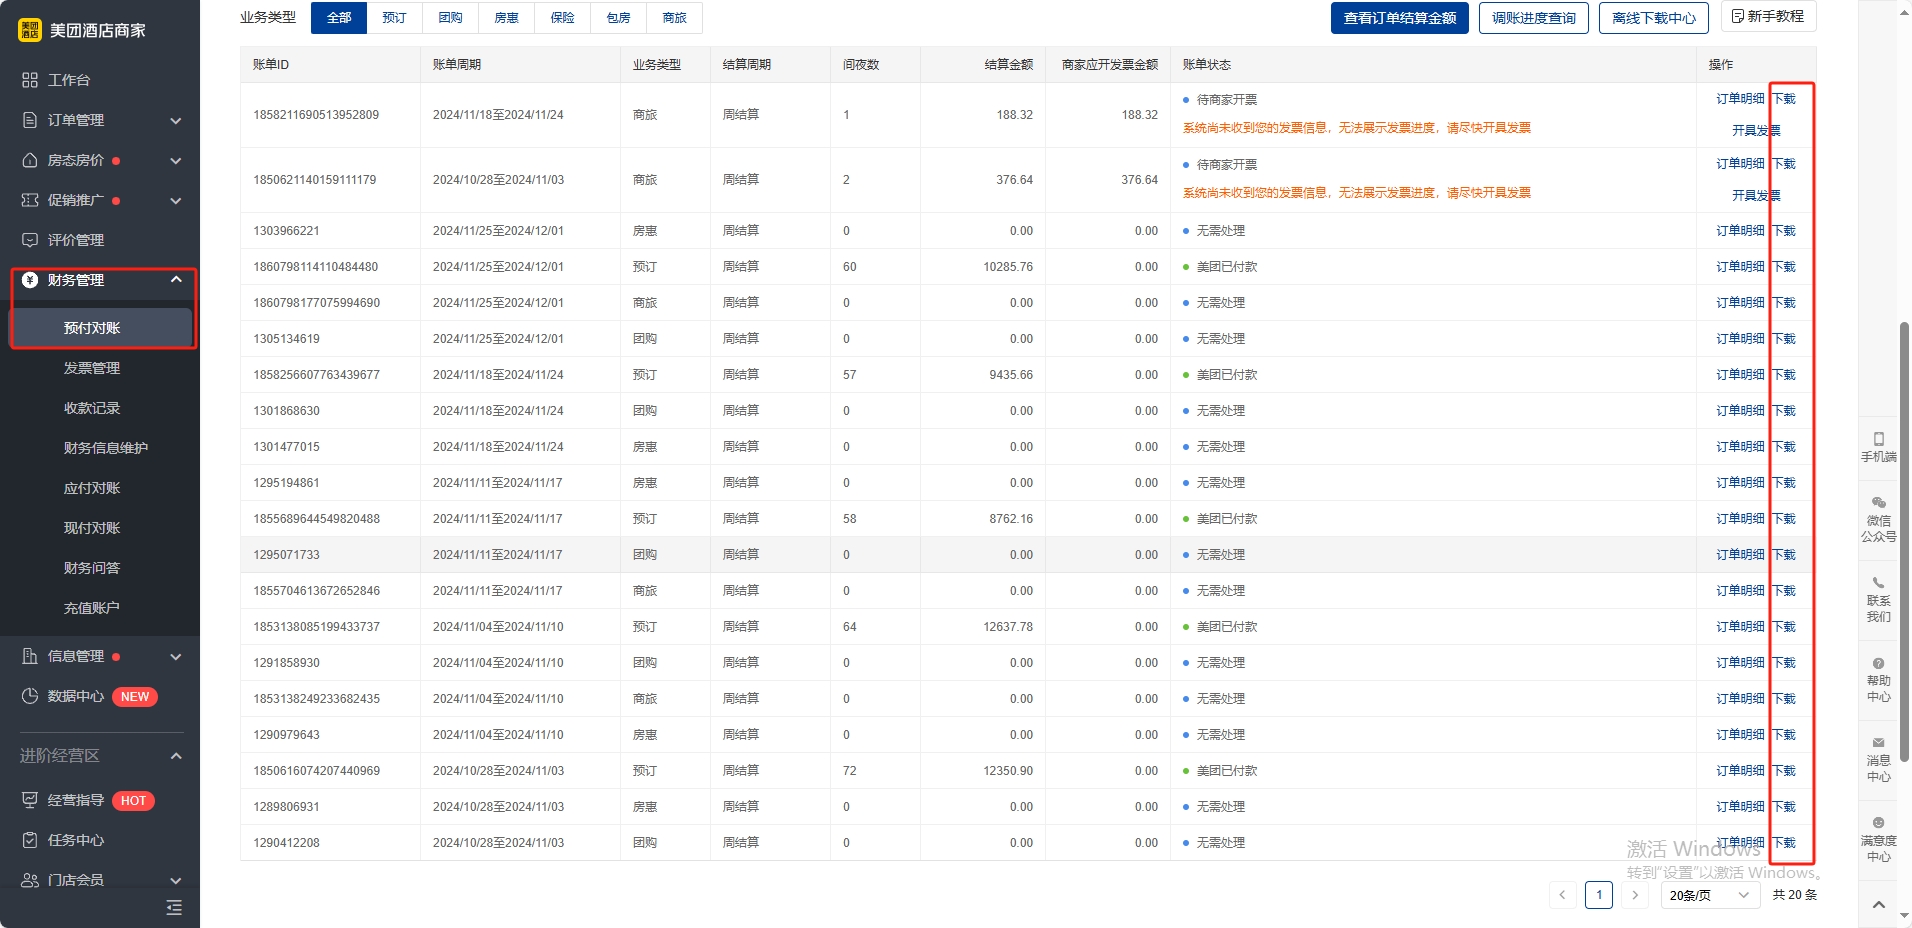Open the 消息中心 envelope icon
The width and height of the screenshot is (1912, 928).
[x=1878, y=743]
